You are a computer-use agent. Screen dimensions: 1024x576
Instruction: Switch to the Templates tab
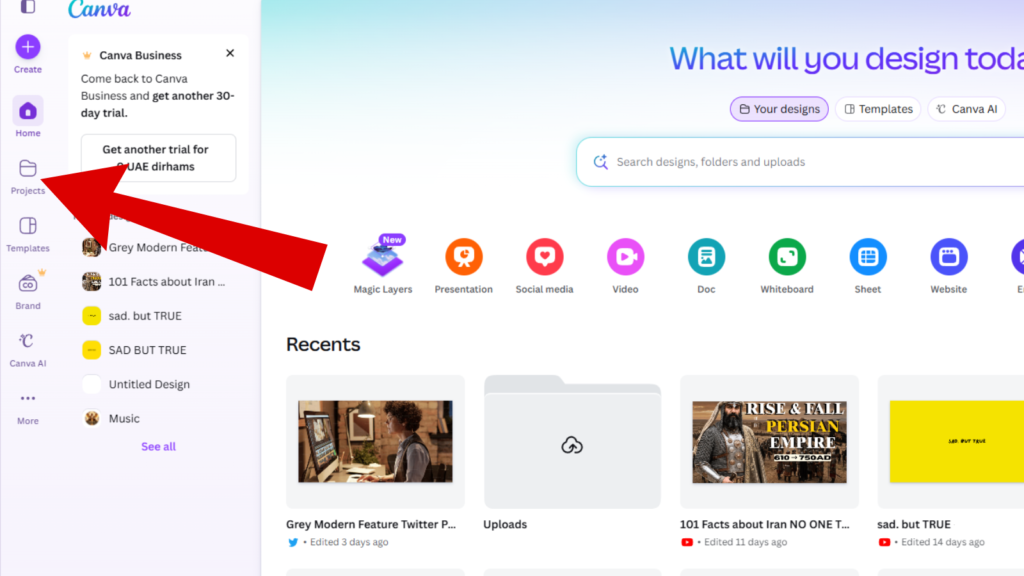(877, 109)
